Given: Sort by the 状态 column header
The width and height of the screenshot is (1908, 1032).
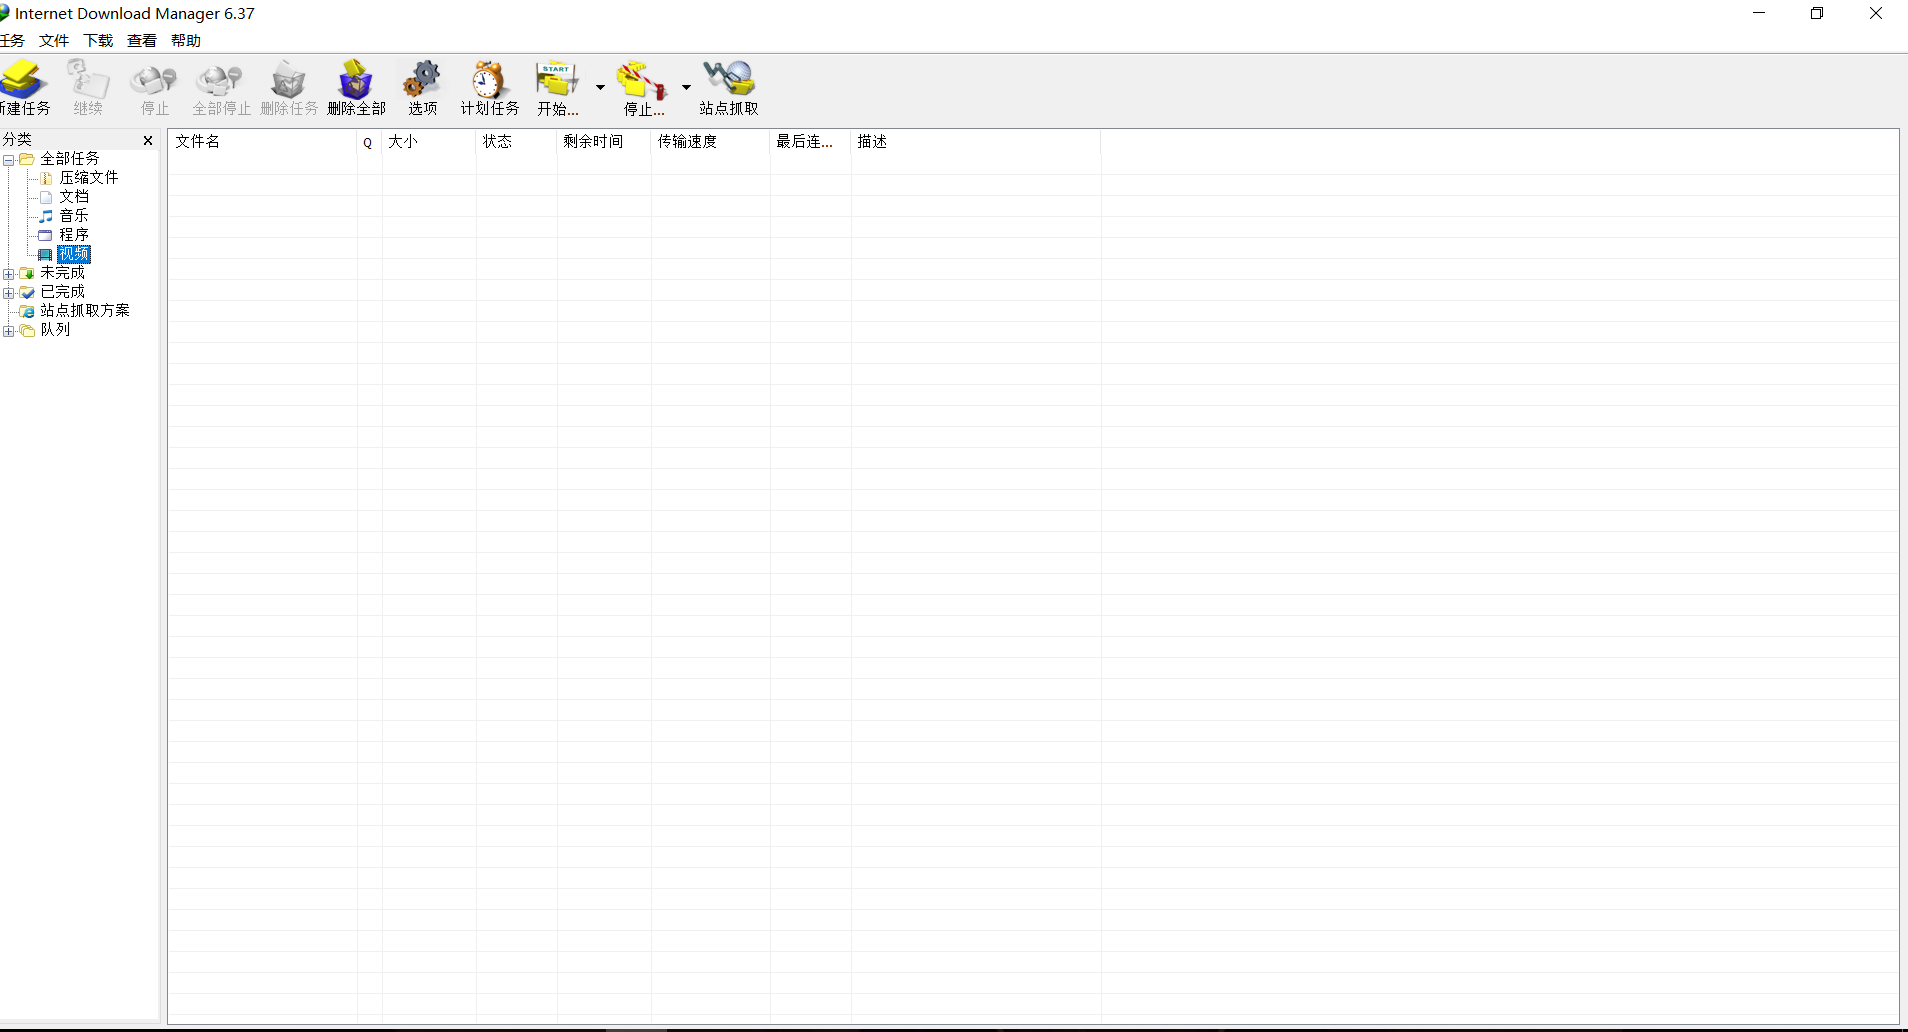Looking at the screenshot, I should tap(516, 142).
